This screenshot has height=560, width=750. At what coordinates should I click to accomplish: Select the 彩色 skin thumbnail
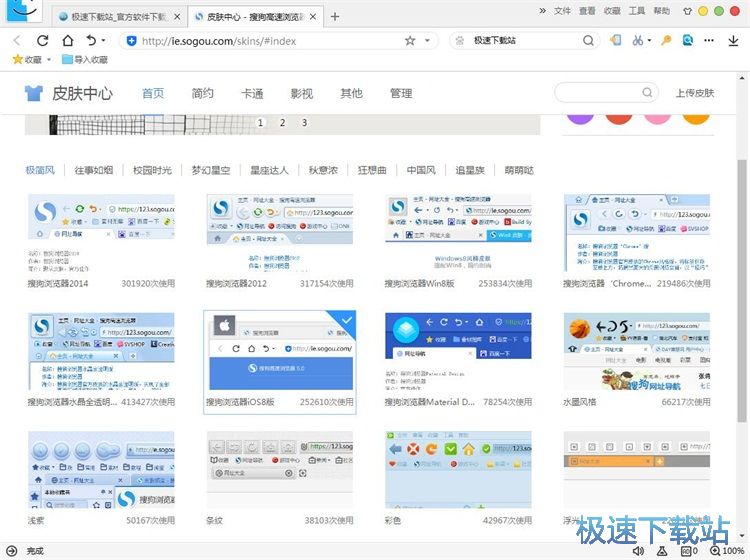coord(458,470)
